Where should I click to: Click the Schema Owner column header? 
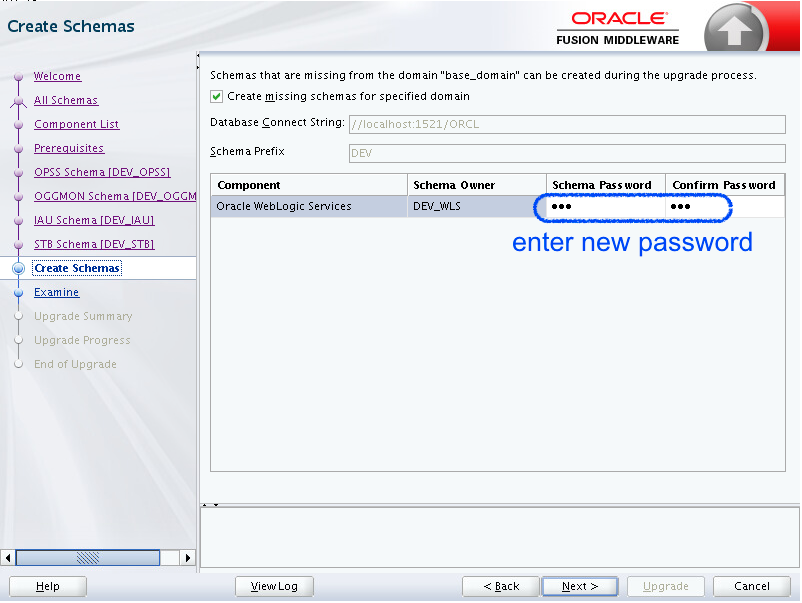(x=477, y=185)
